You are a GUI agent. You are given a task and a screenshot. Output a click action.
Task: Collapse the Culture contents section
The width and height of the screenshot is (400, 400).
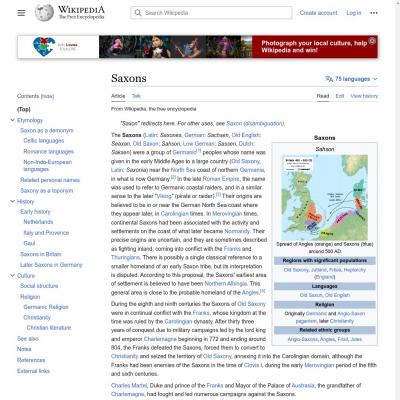tap(13, 275)
